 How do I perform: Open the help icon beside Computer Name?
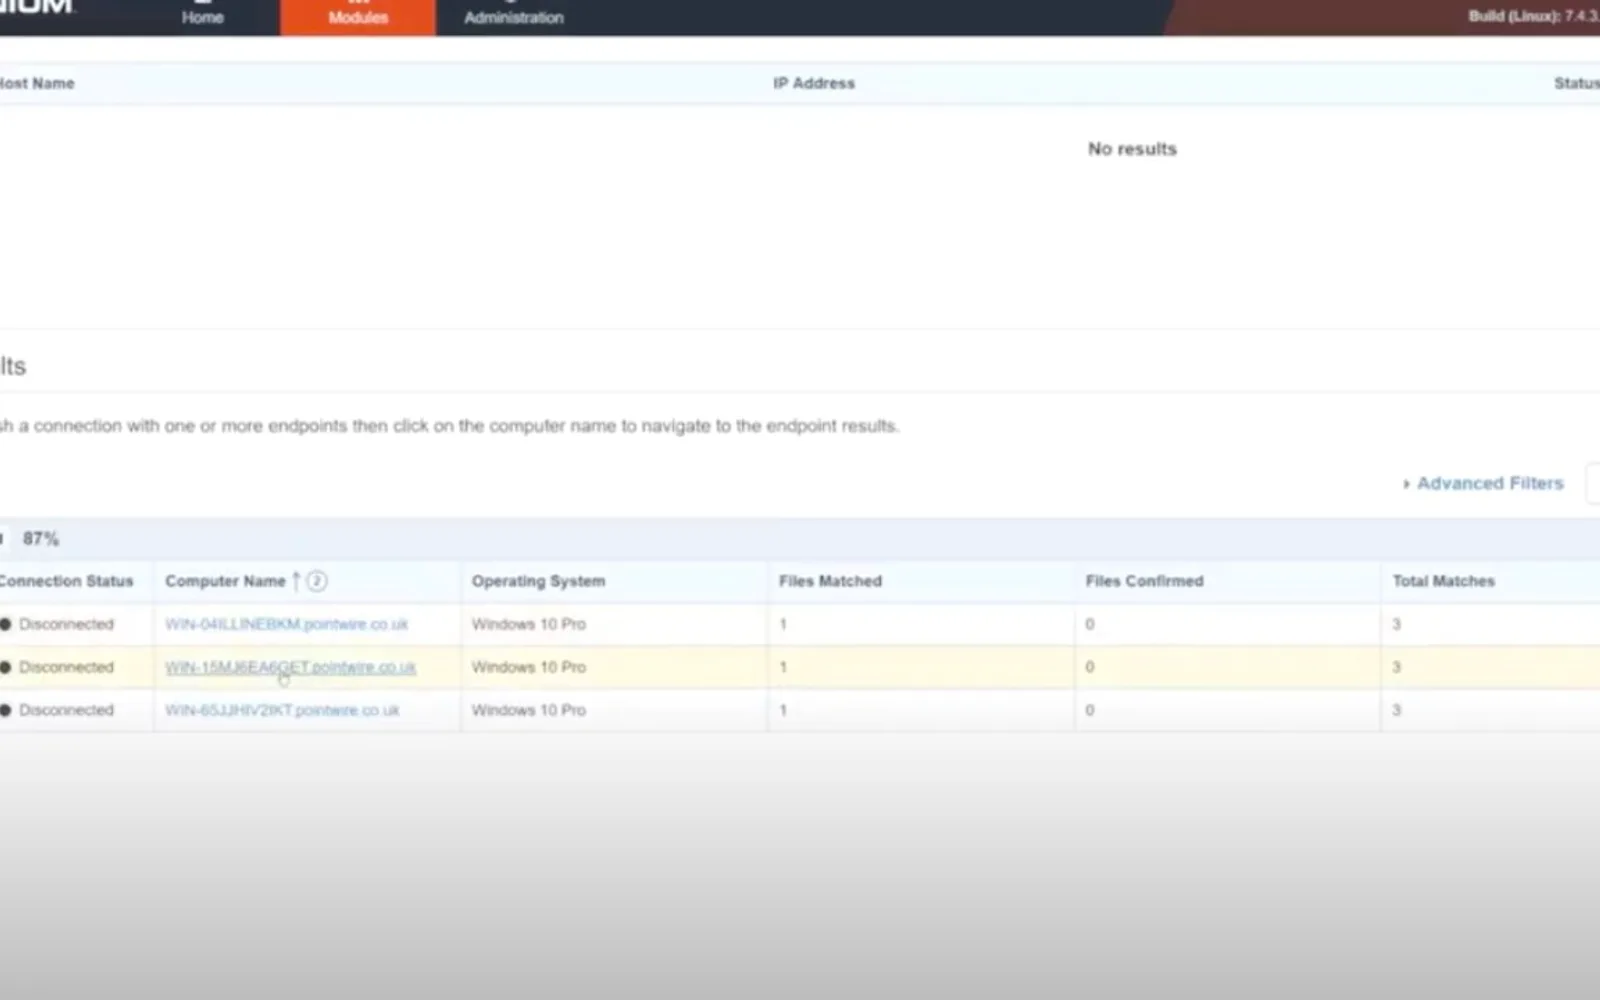[x=317, y=581]
